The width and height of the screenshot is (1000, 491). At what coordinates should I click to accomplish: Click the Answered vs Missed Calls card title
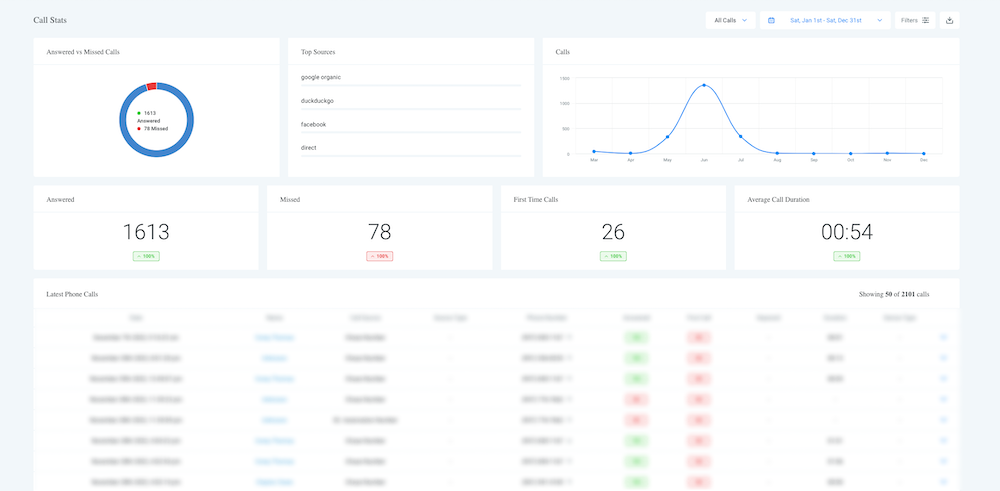(x=83, y=52)
